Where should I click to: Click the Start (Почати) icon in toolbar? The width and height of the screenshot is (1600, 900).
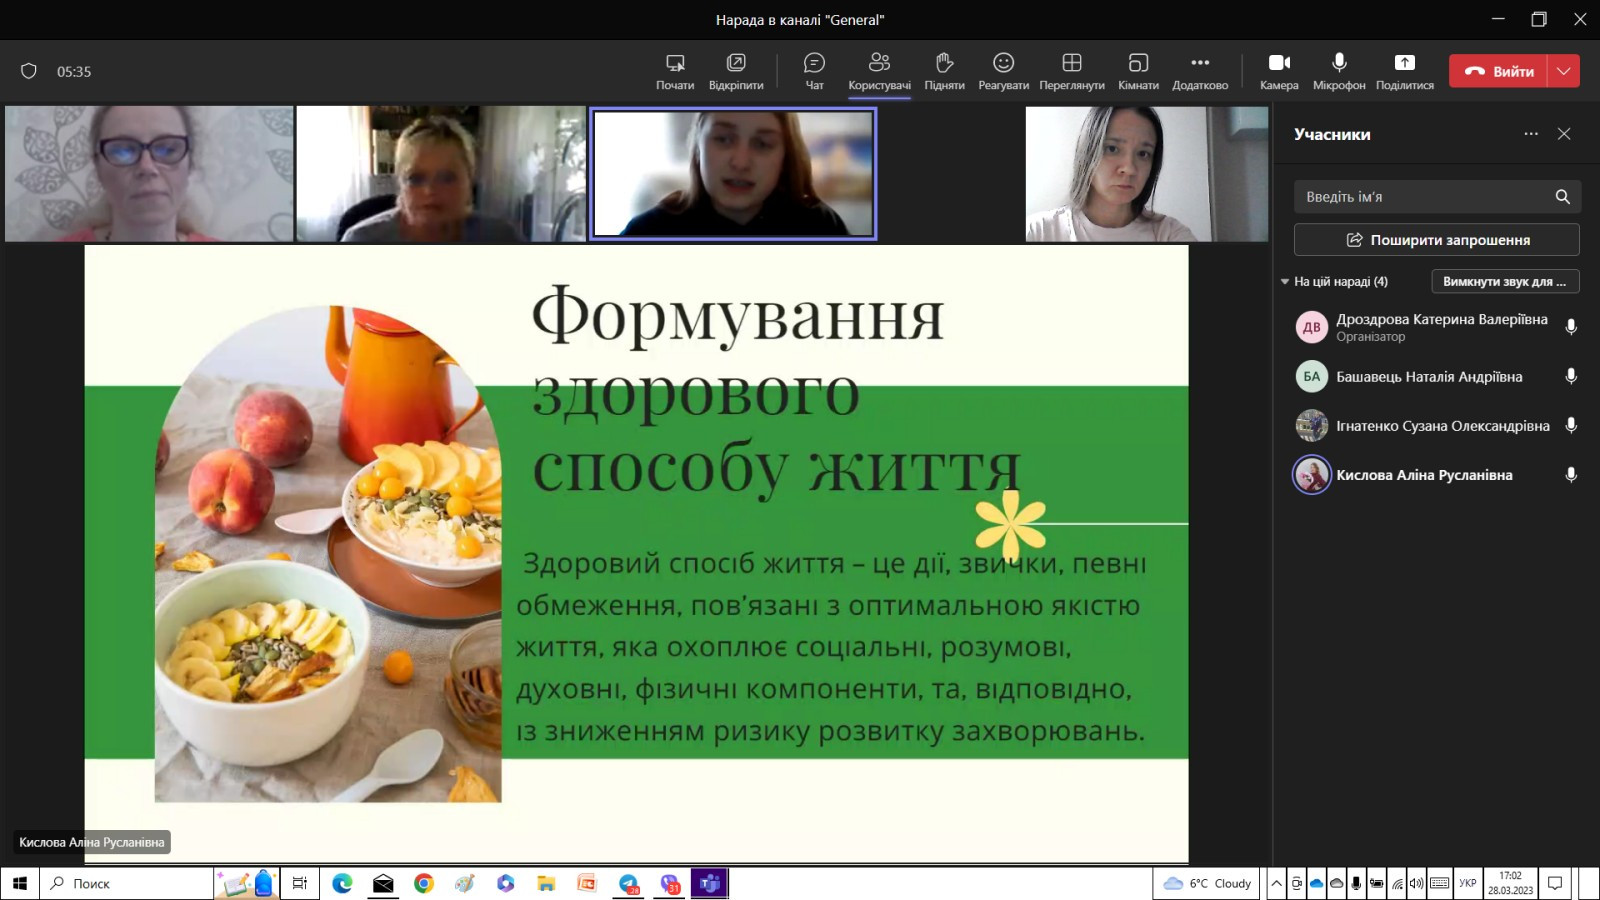(675, 70)
